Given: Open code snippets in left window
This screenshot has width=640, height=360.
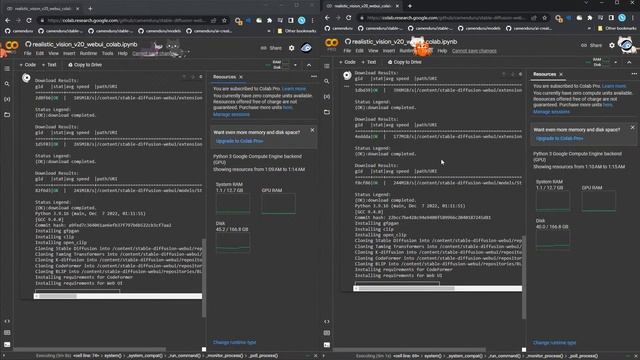Looking at the screenshot, I should pos(7,321).
